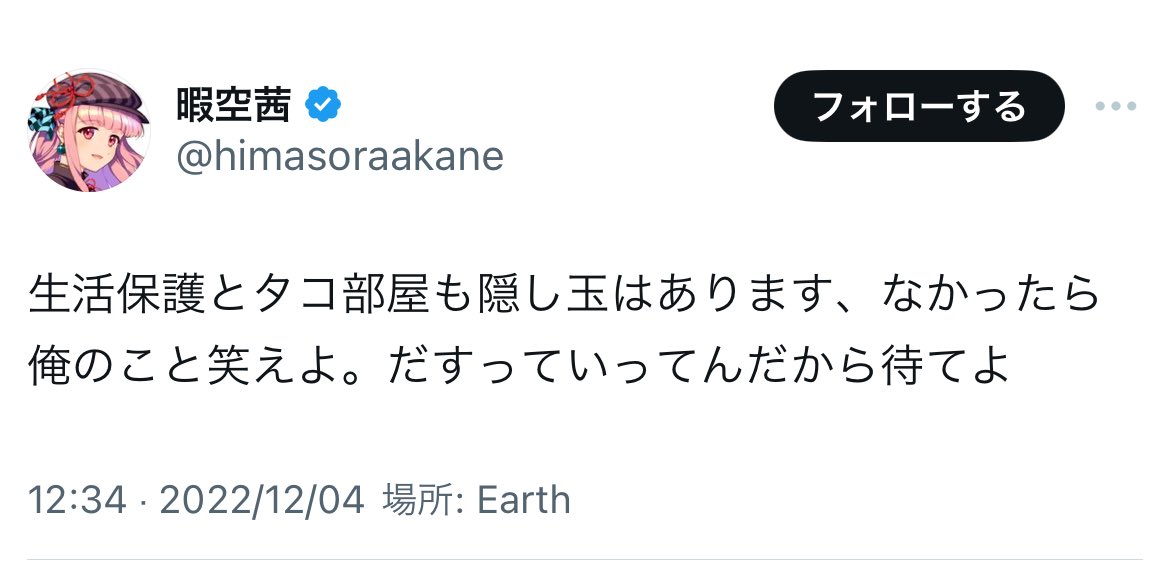Open the display name 暇空茜
This screenshot has width=1169, height=570.
pyautogui.click(x=233, y=104)
